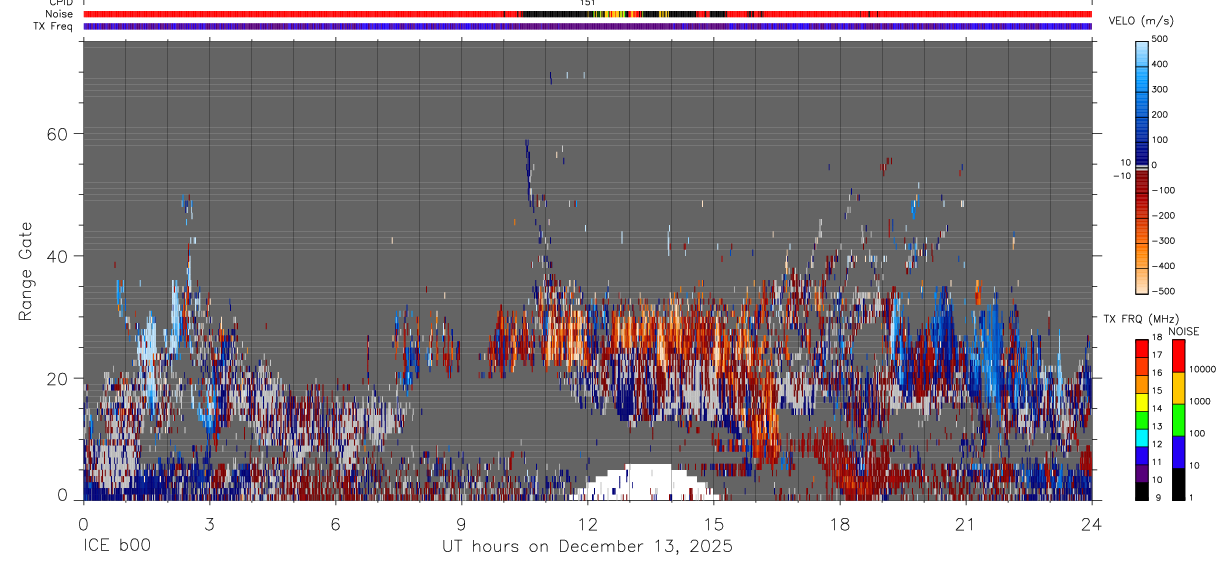Click the 'ICE b00' radar beam label
The width and height of the screenshot is (1228, 567).
click(x=117, y=546)
